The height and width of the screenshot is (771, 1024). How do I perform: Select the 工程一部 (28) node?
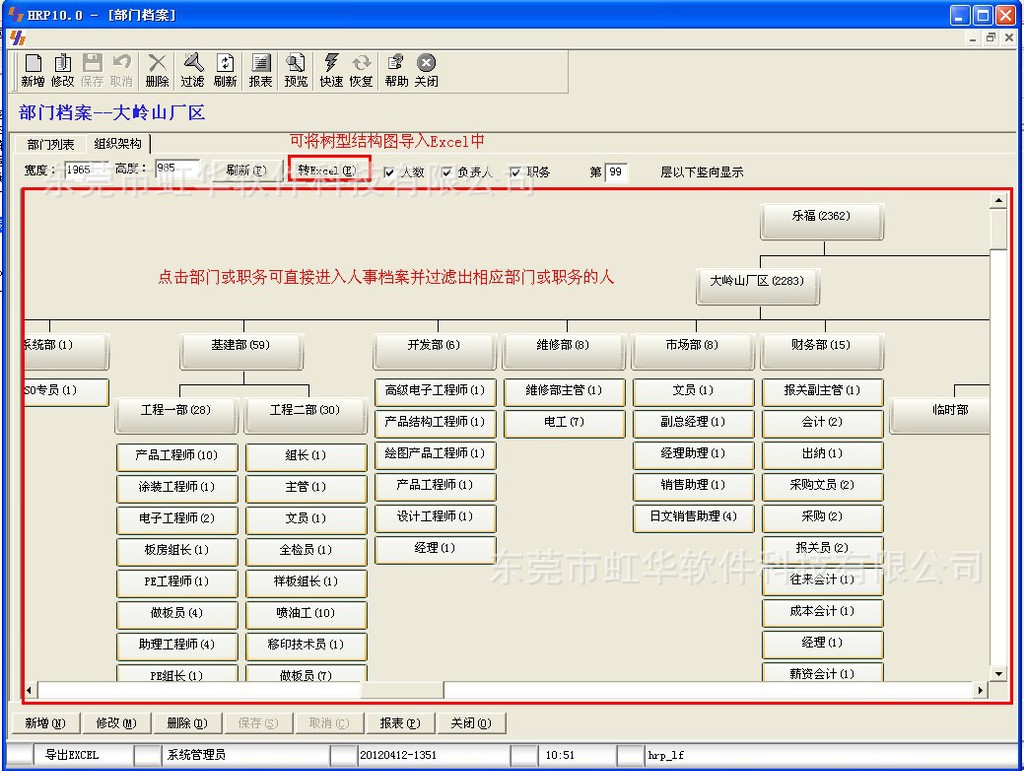[176, 410]
